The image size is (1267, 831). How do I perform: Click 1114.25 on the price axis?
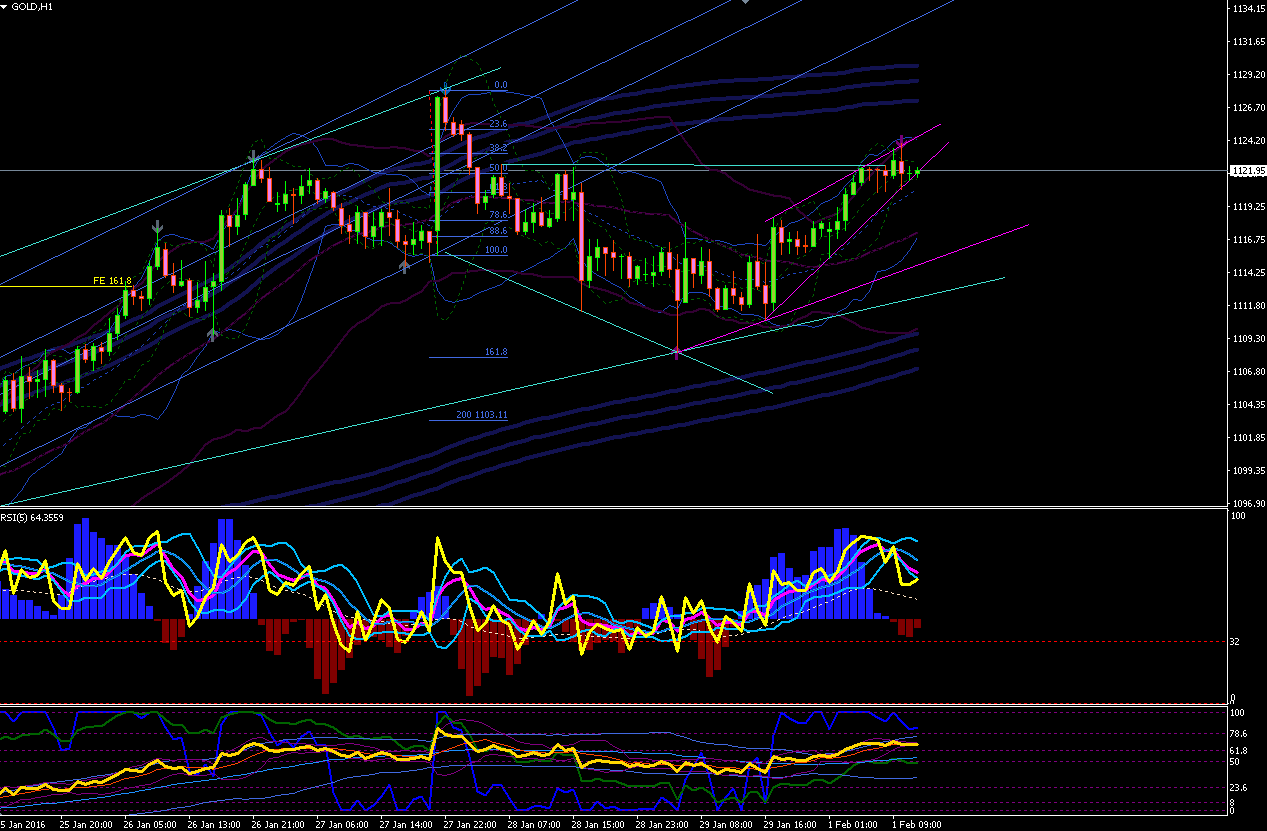tap(1247, 272)
